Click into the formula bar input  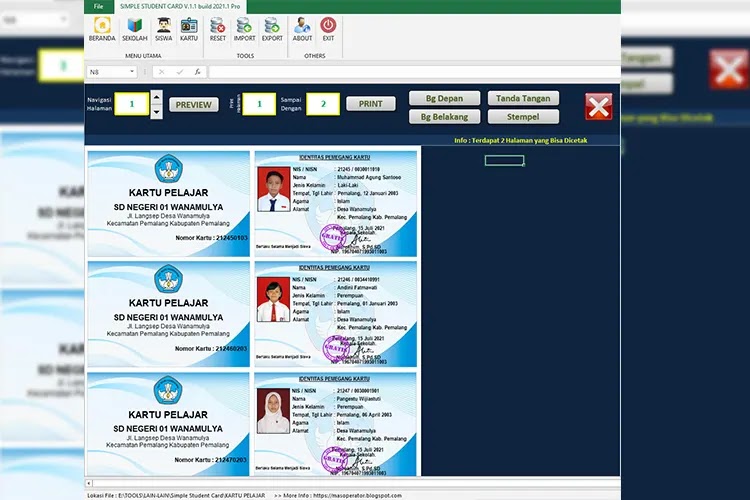[x=414, y=72]
